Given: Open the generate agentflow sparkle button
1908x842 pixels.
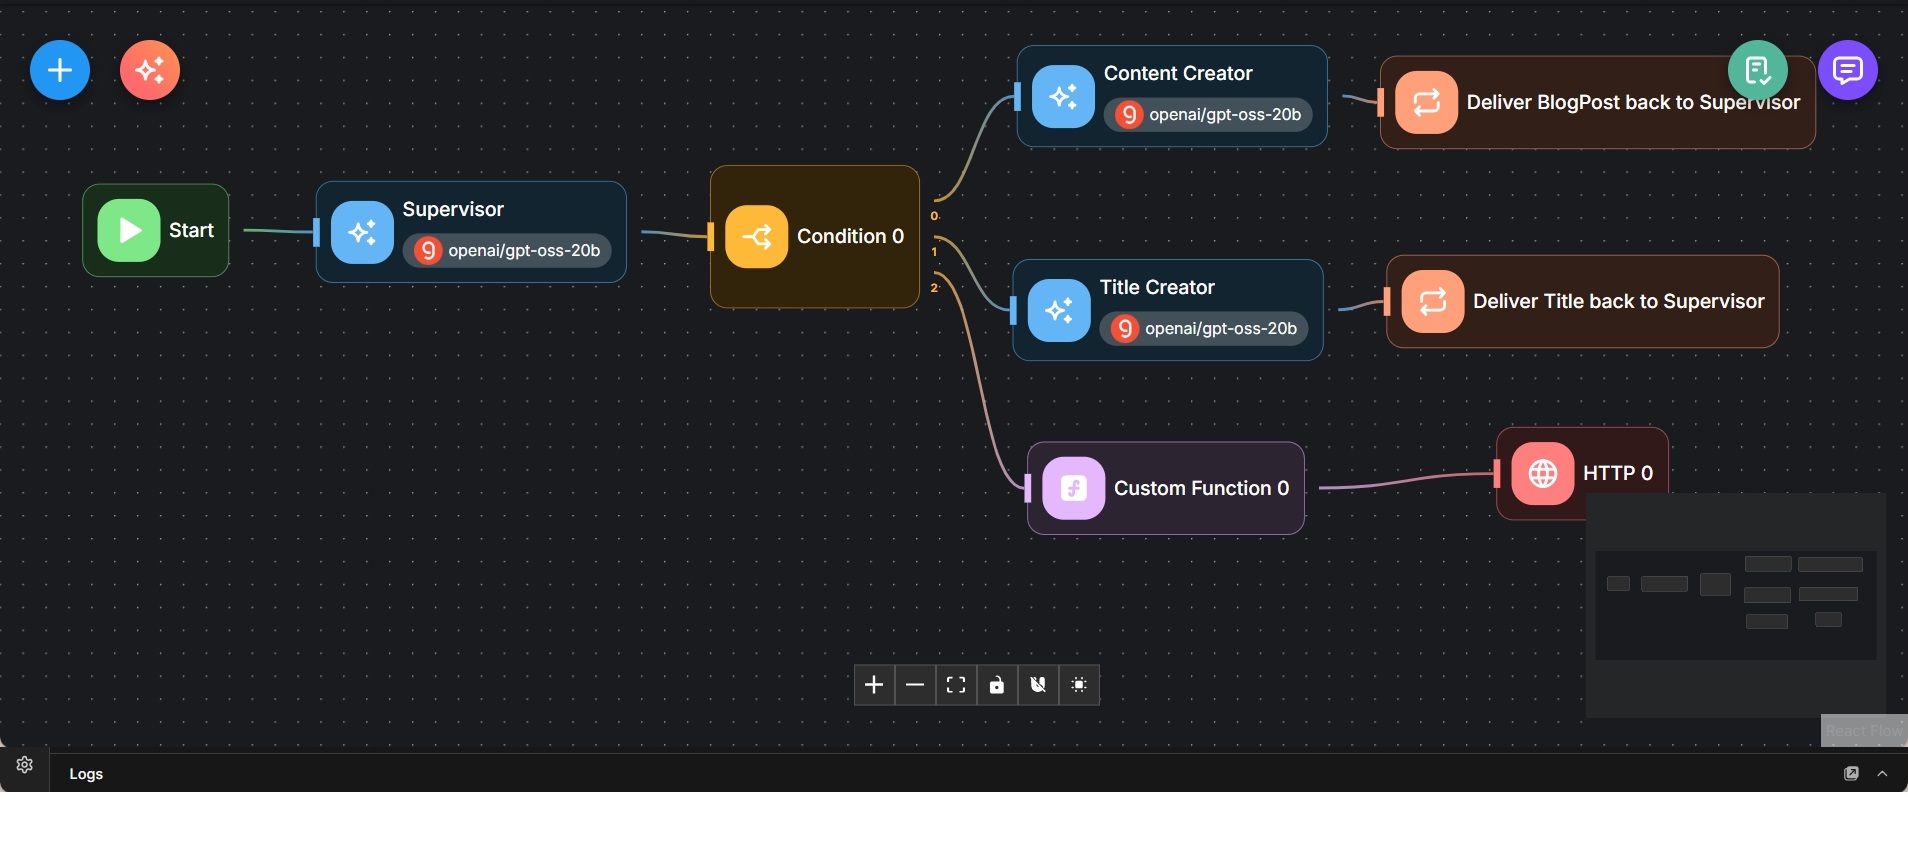Looking at the screenshot, I should pos(150,70).
